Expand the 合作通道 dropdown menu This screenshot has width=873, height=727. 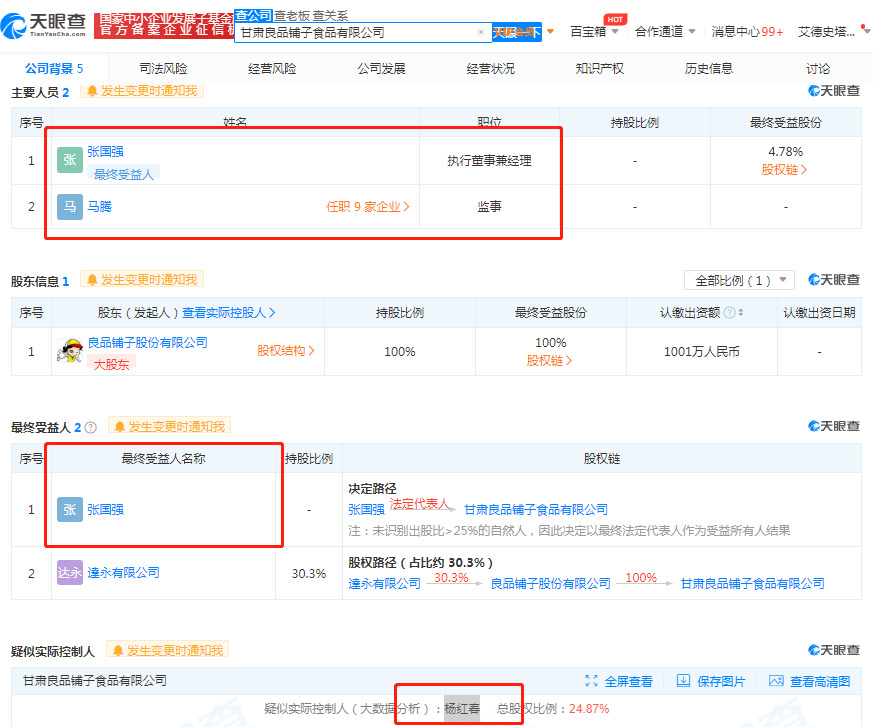(x=665, y=31)
